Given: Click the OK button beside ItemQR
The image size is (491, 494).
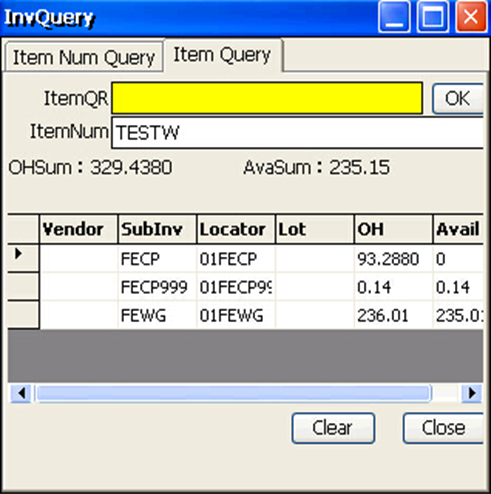Looking at the screenshot, I should coord(458,99).
